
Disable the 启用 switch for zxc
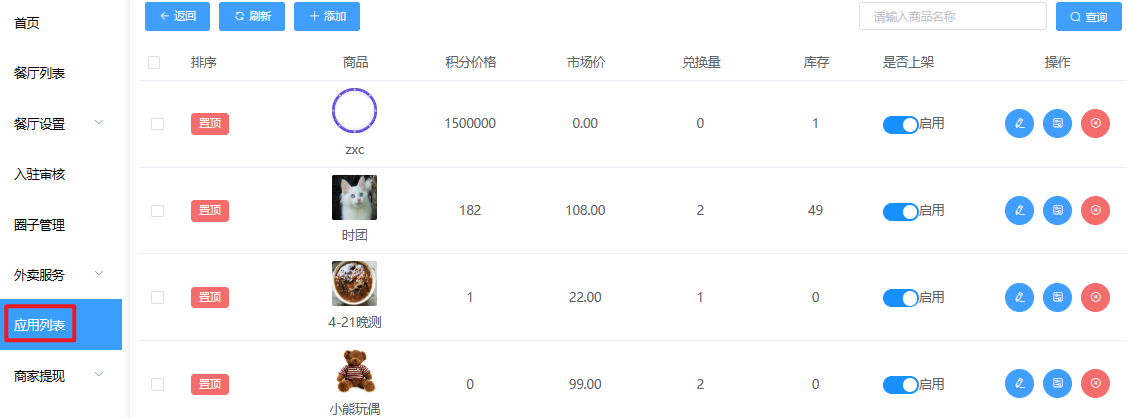click(901, 124)
